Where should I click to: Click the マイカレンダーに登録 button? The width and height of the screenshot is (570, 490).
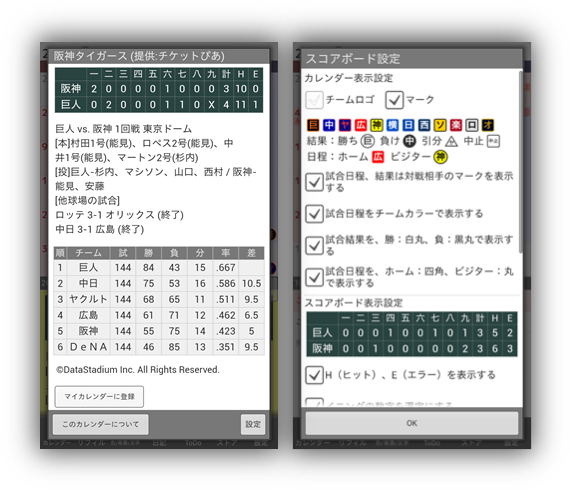click(x=99, y=397)
